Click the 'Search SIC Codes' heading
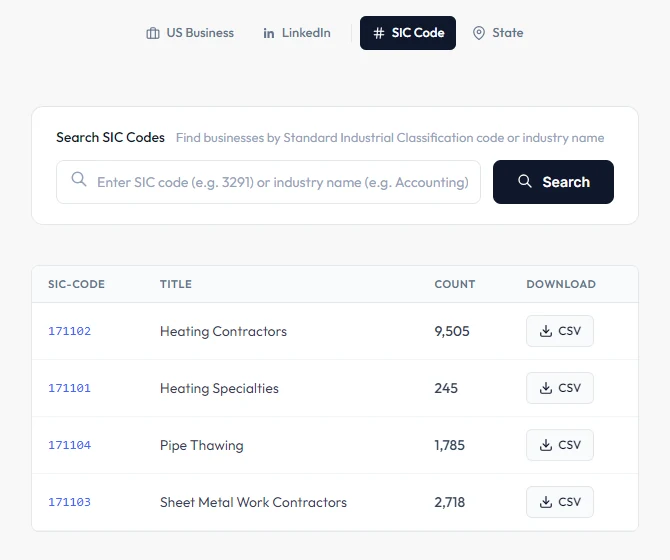The image size is (670, 560). coord(110,138)
